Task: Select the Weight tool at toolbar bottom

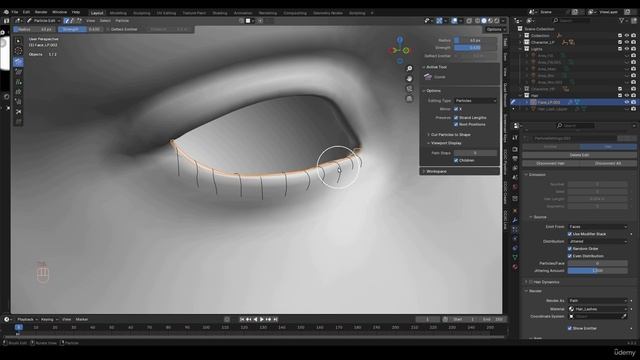Action: click(x=18, y=122)
